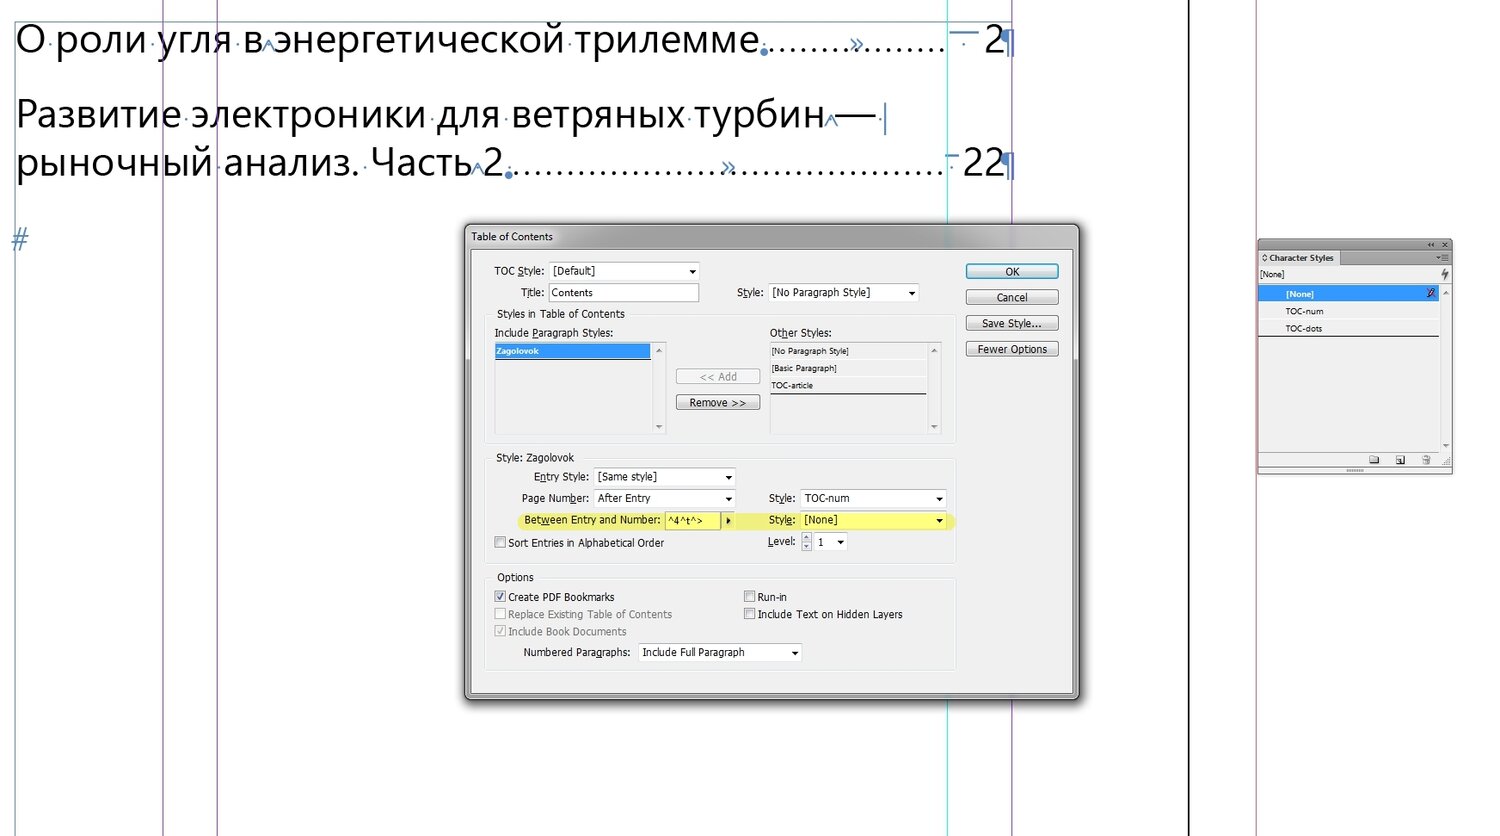The height and width of the screenshot is (836, 1500).
Task: Click the Table of Contents title bar
Action: click(x=772, y=237)
